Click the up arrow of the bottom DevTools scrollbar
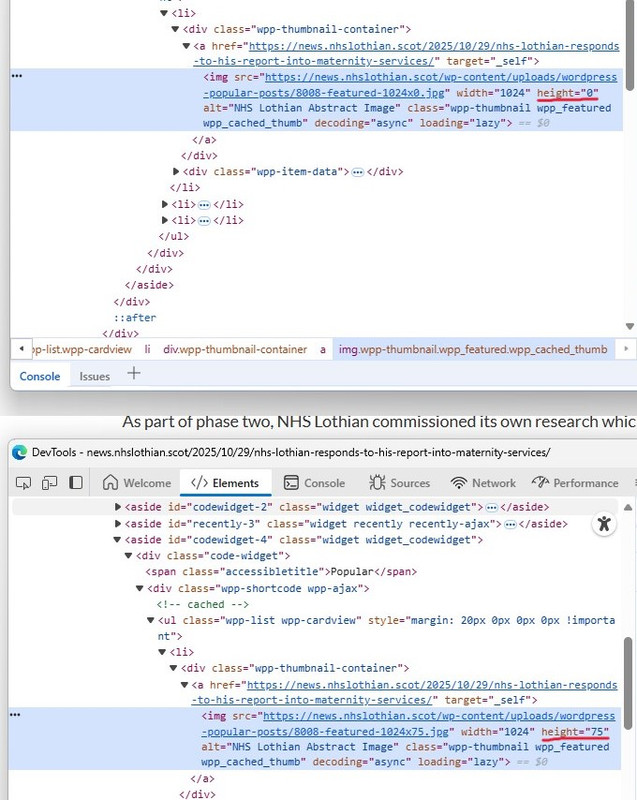This screenshot has width=637, height=800. 628,507
